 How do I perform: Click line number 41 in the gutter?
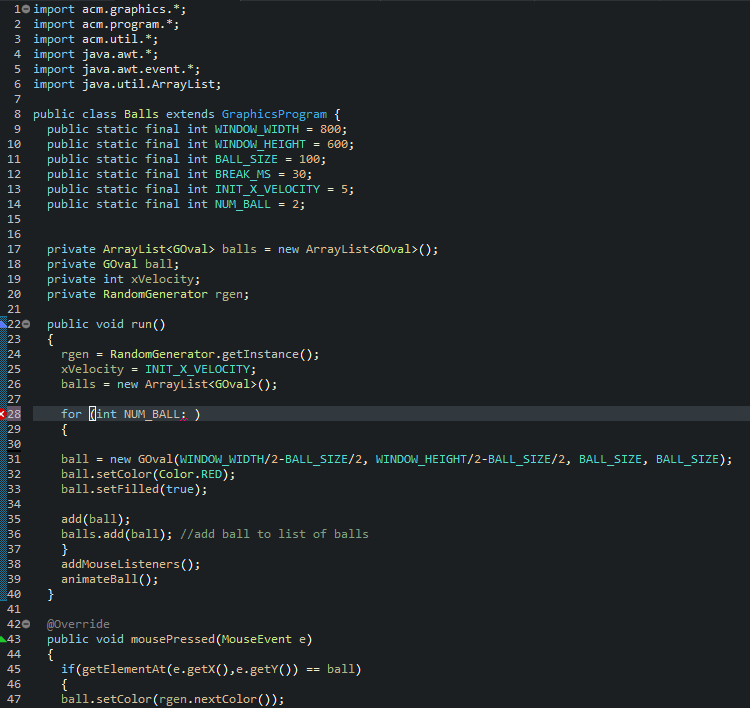point(14,609)
